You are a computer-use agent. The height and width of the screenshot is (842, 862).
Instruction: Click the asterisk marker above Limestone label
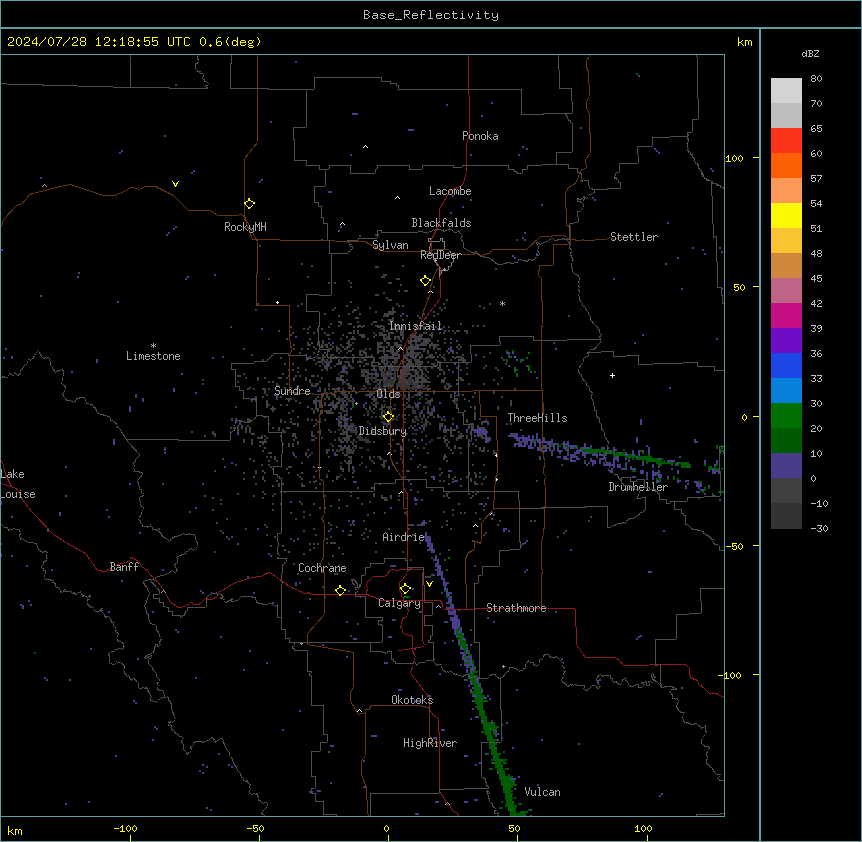tap(153, 345)
